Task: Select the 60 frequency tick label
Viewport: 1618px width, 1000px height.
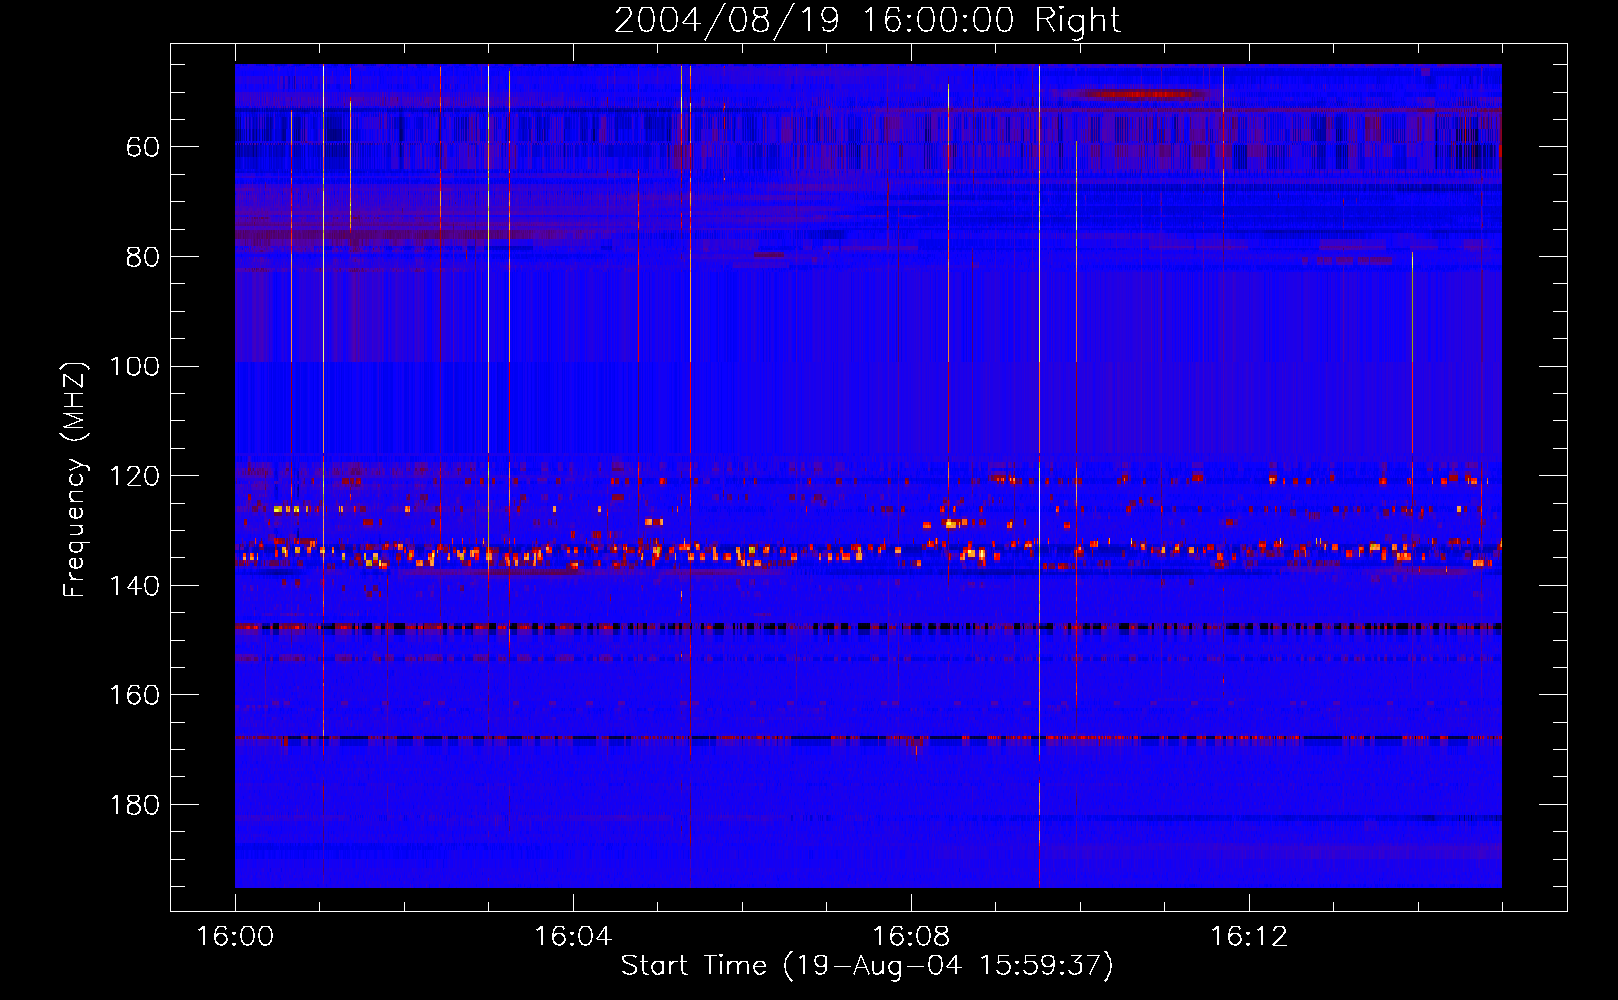Action: coord(143,148)
